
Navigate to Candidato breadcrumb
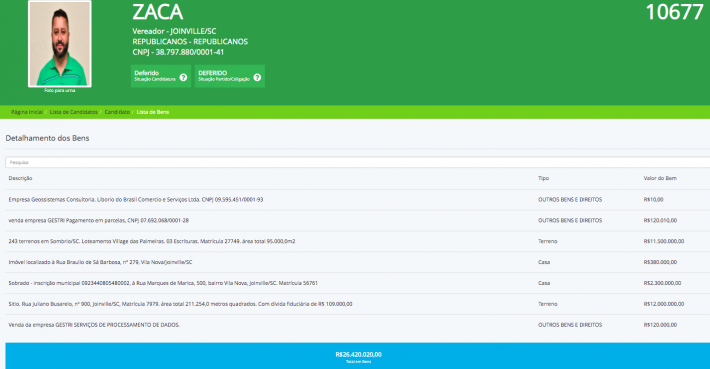pos(117,112)
